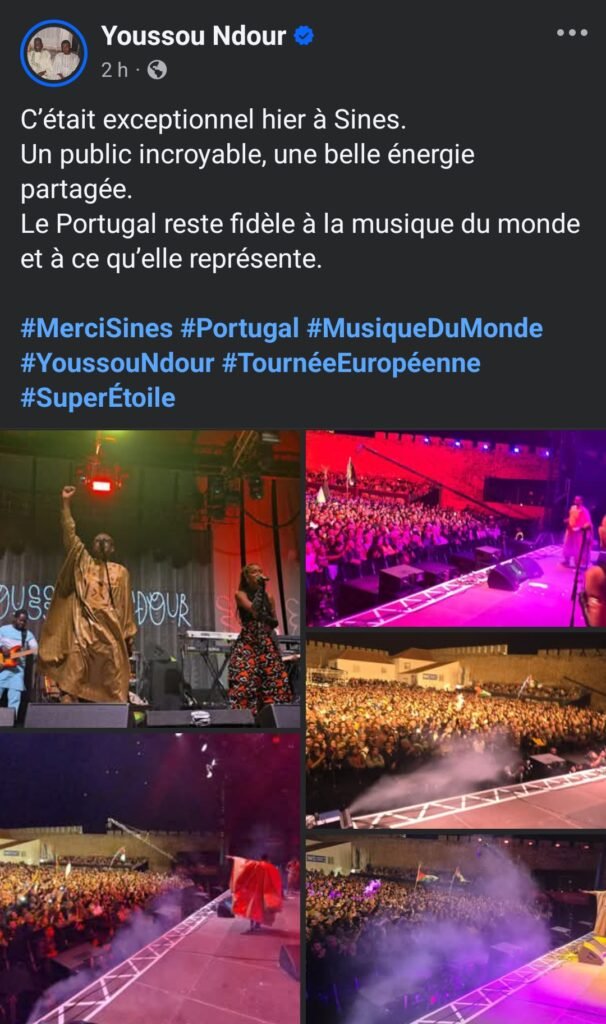
Task: Tap the 2 h post timestamp
Action: [x=114, y=69]
